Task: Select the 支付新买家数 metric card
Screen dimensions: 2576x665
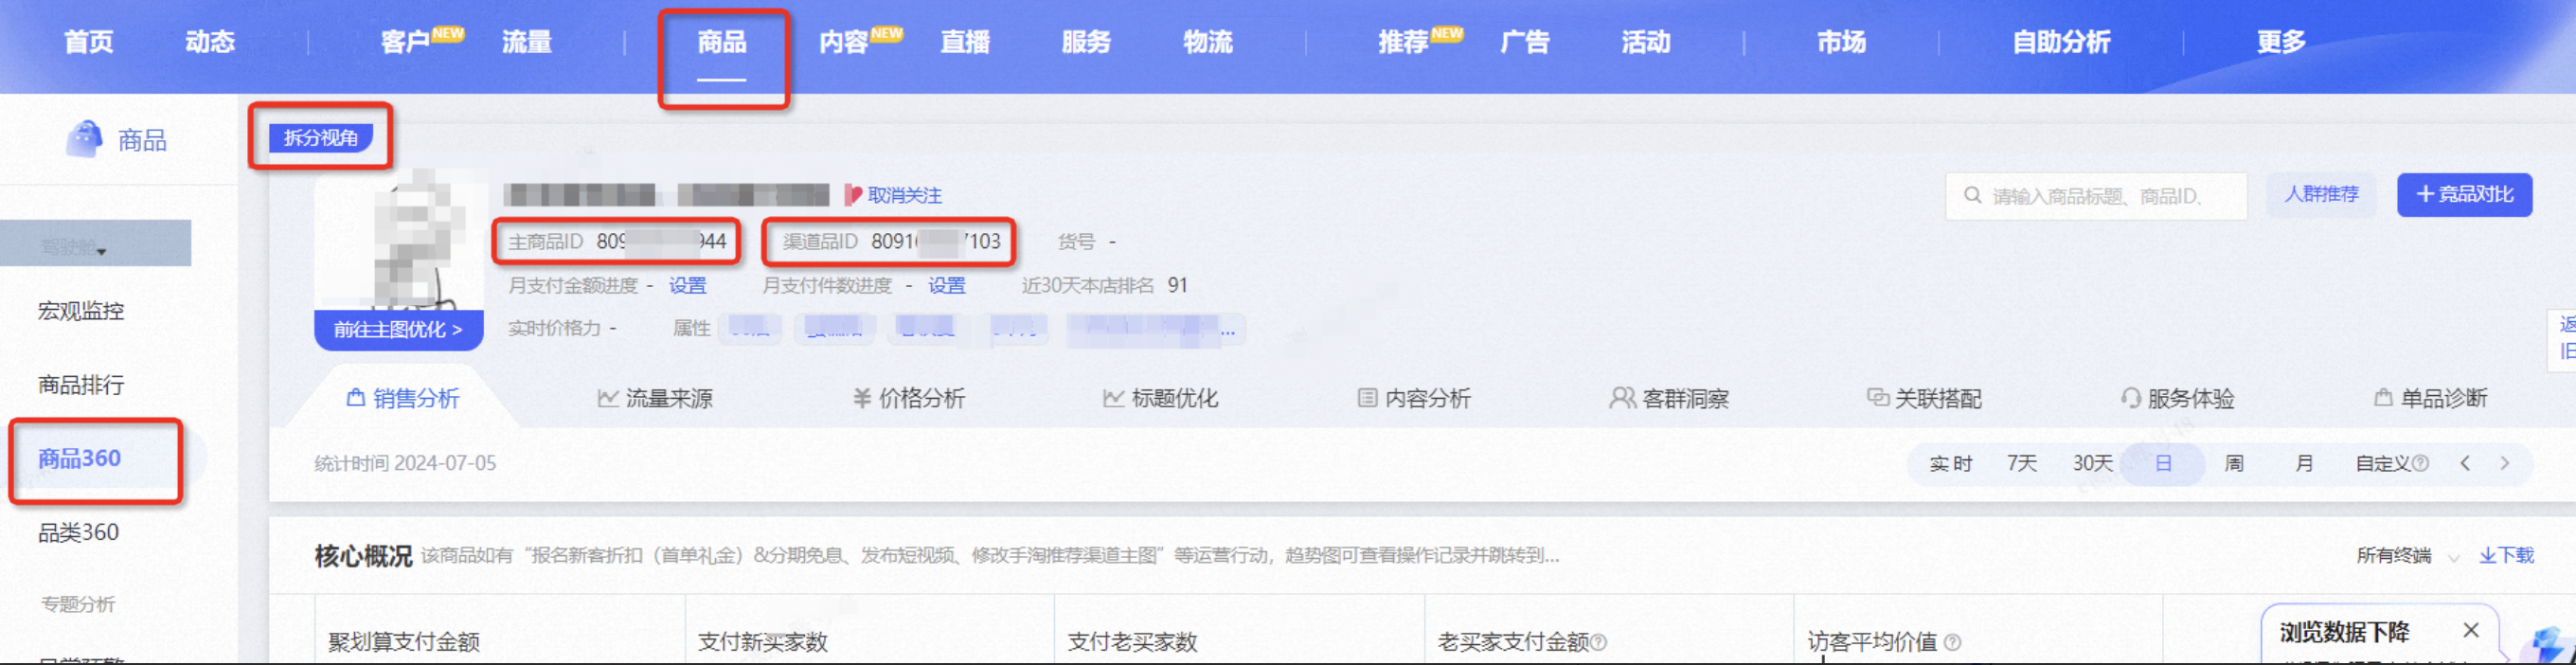Action: tap(869, 630)
